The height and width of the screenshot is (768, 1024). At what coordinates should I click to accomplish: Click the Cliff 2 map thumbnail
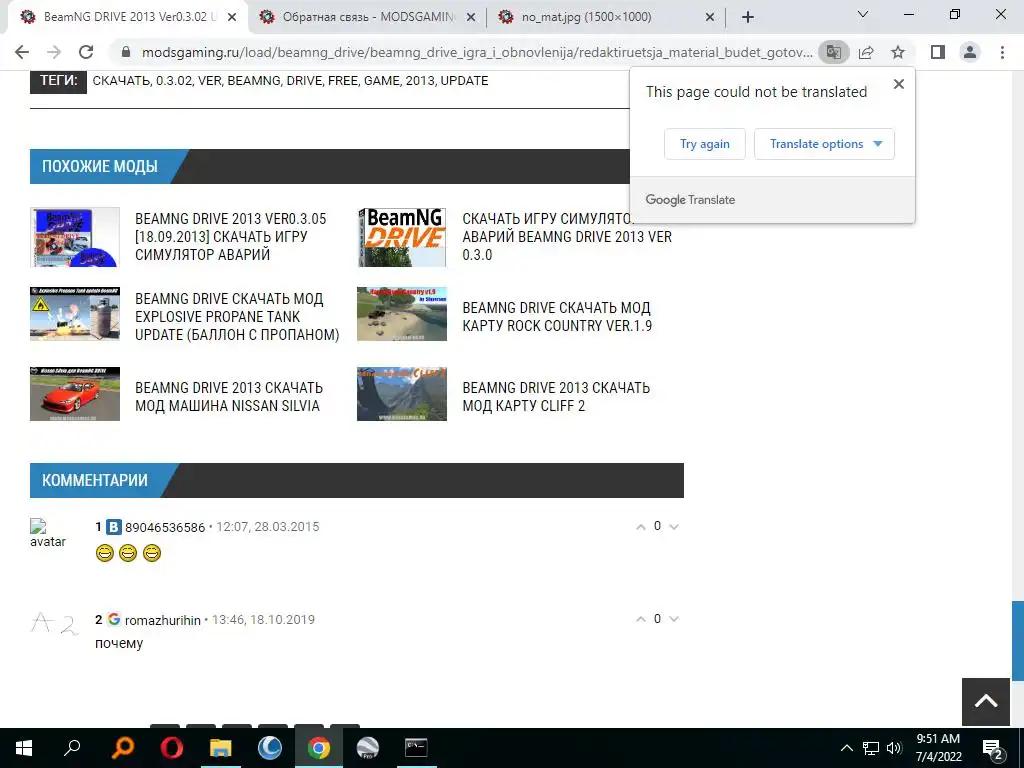tap(402, 394)
